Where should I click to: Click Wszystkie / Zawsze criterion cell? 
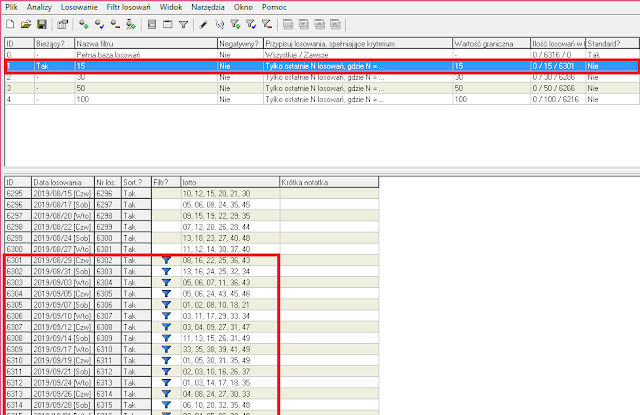[358, 55]
